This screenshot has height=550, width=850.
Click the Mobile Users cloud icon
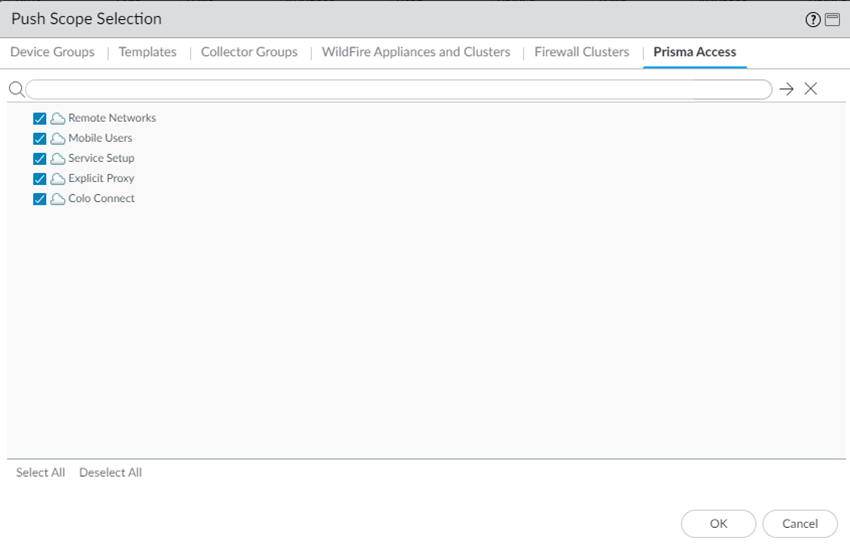pyautogui.click(x=58, y=139)
